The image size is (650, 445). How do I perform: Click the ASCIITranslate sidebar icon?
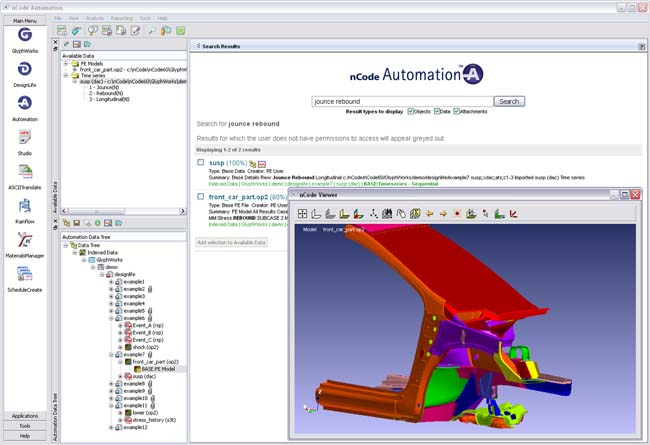pos(25,171)
